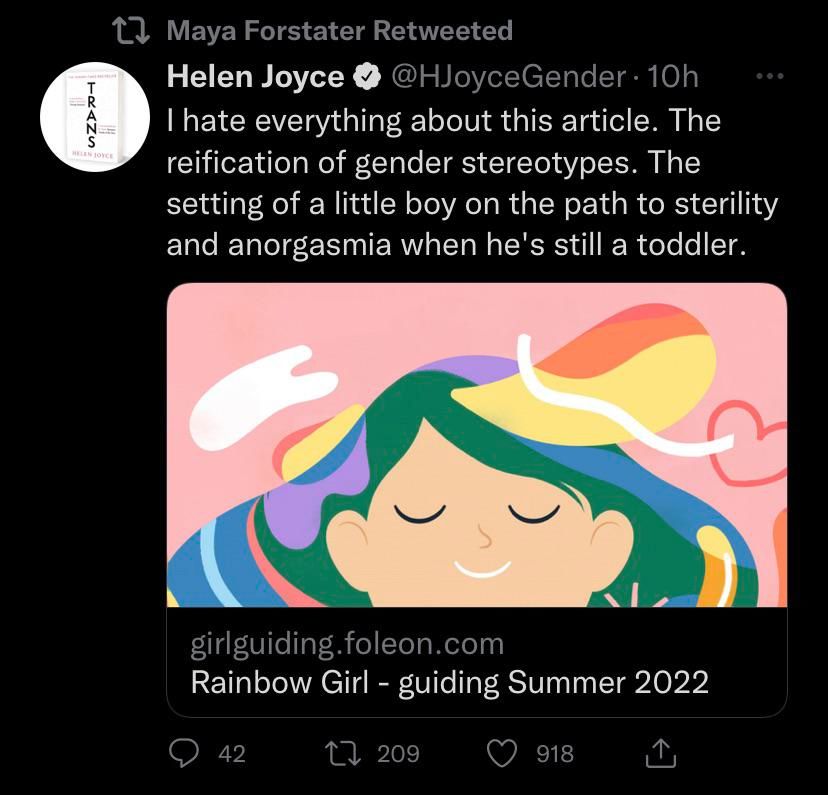
Task: Click the 10h timestamp
Action: coord(672,77)
